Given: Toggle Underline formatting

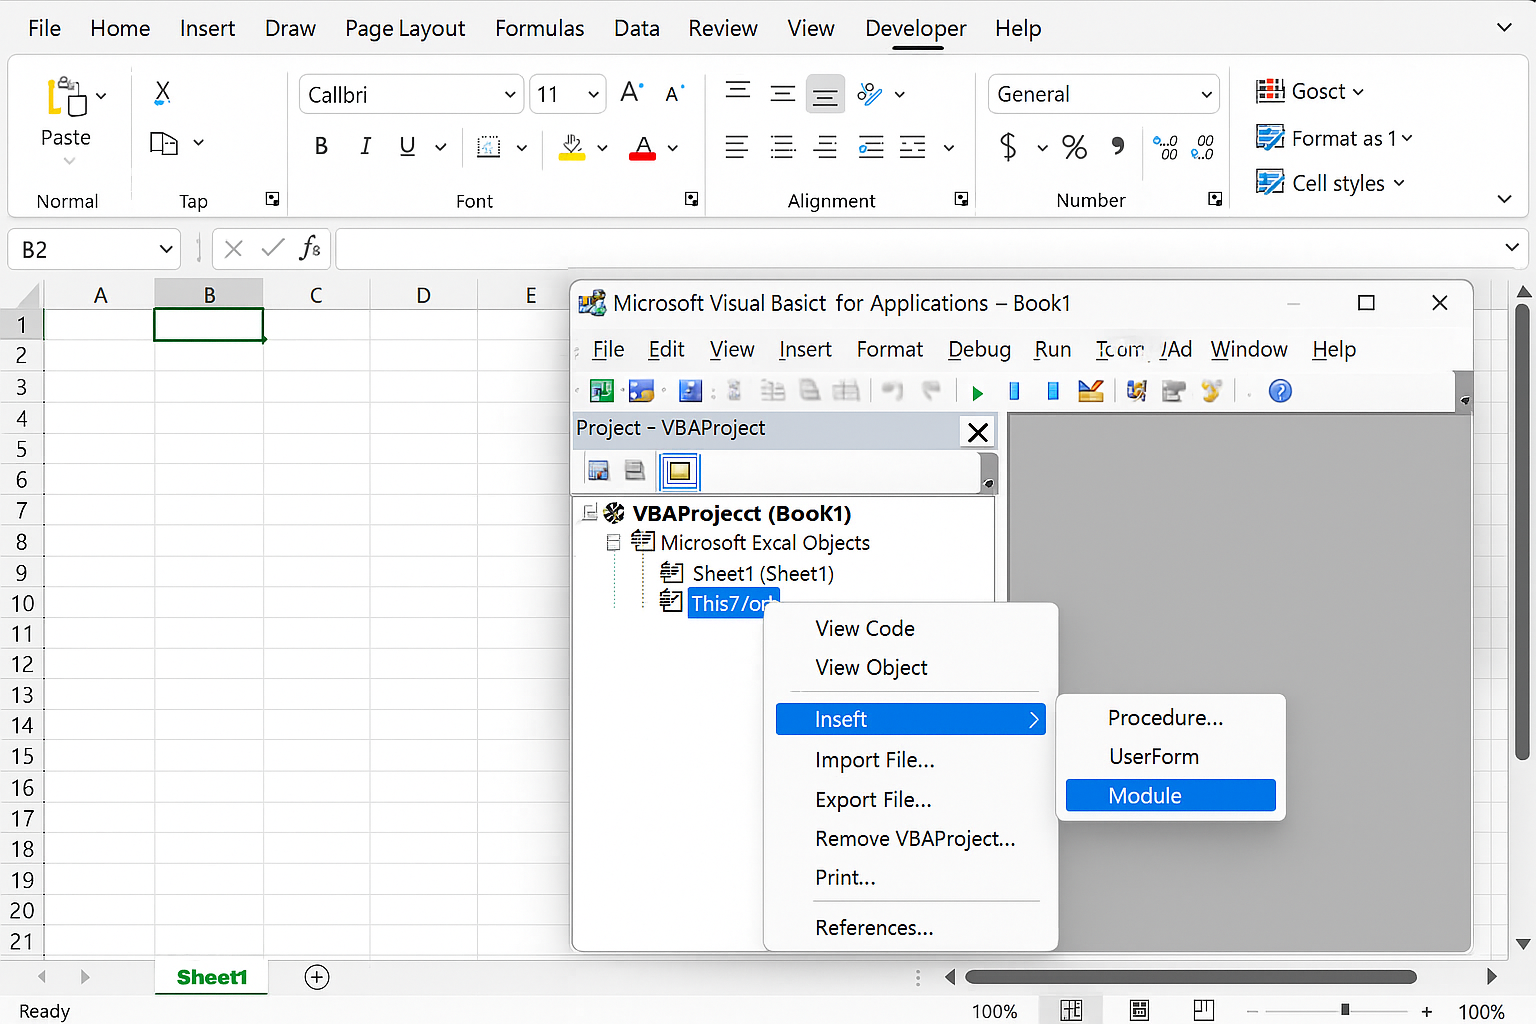Looking at the screenshot, I should pos(407,147).
